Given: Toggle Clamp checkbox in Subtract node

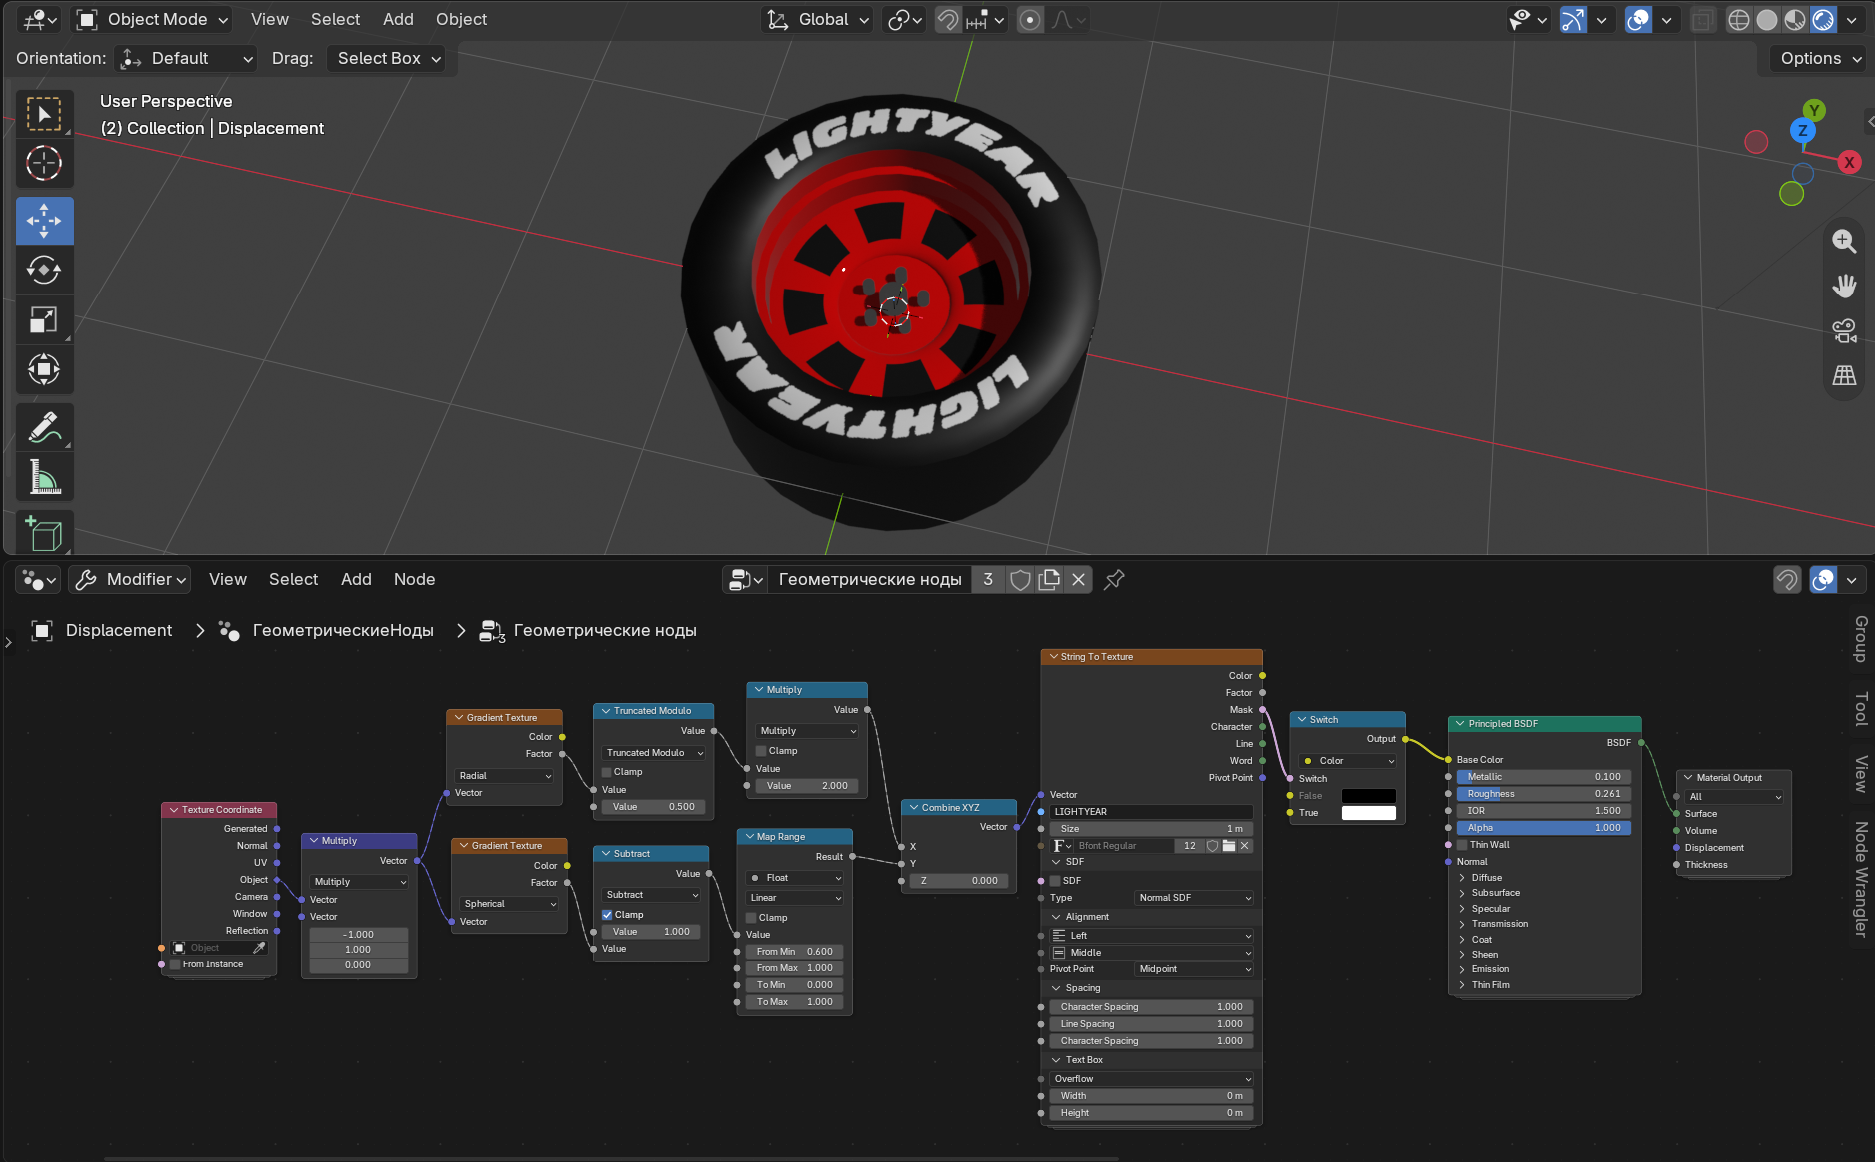Looking at the screenshot, I should (607, 915).
